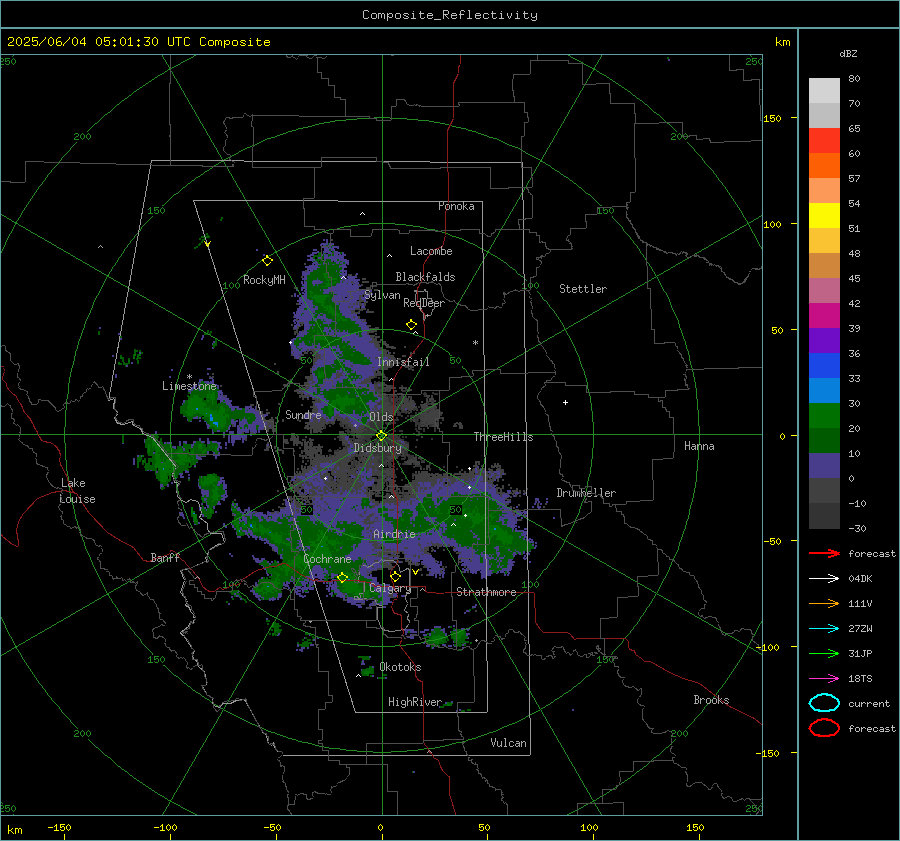This screenshot has height=841, width=900.
Task: Click the 04DK legend label
Action: click(860, 578)
